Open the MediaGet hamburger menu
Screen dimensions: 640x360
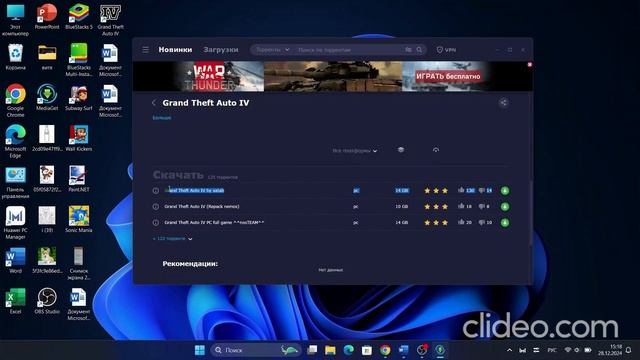[x=146, y=50]
